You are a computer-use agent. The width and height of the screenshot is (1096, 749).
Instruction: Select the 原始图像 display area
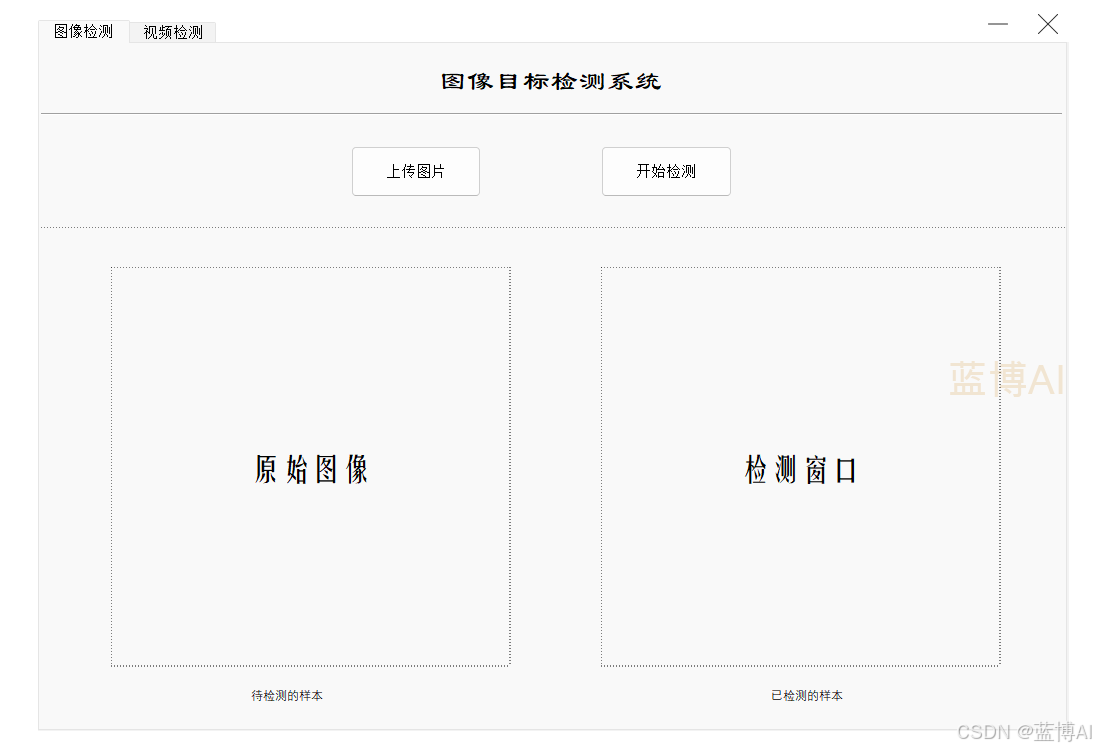tap(311, 467)
